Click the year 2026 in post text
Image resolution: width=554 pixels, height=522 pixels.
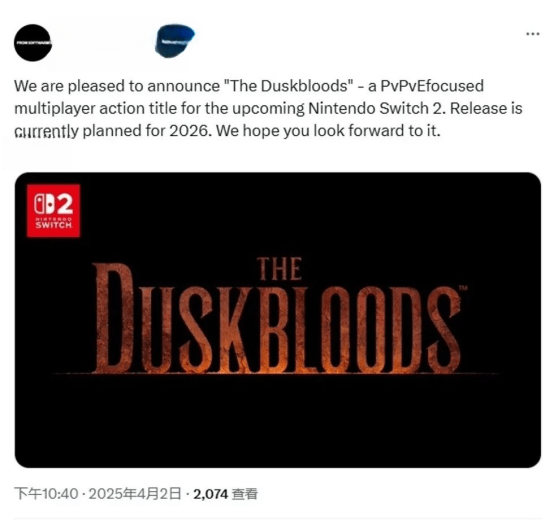tap(190, 131)
